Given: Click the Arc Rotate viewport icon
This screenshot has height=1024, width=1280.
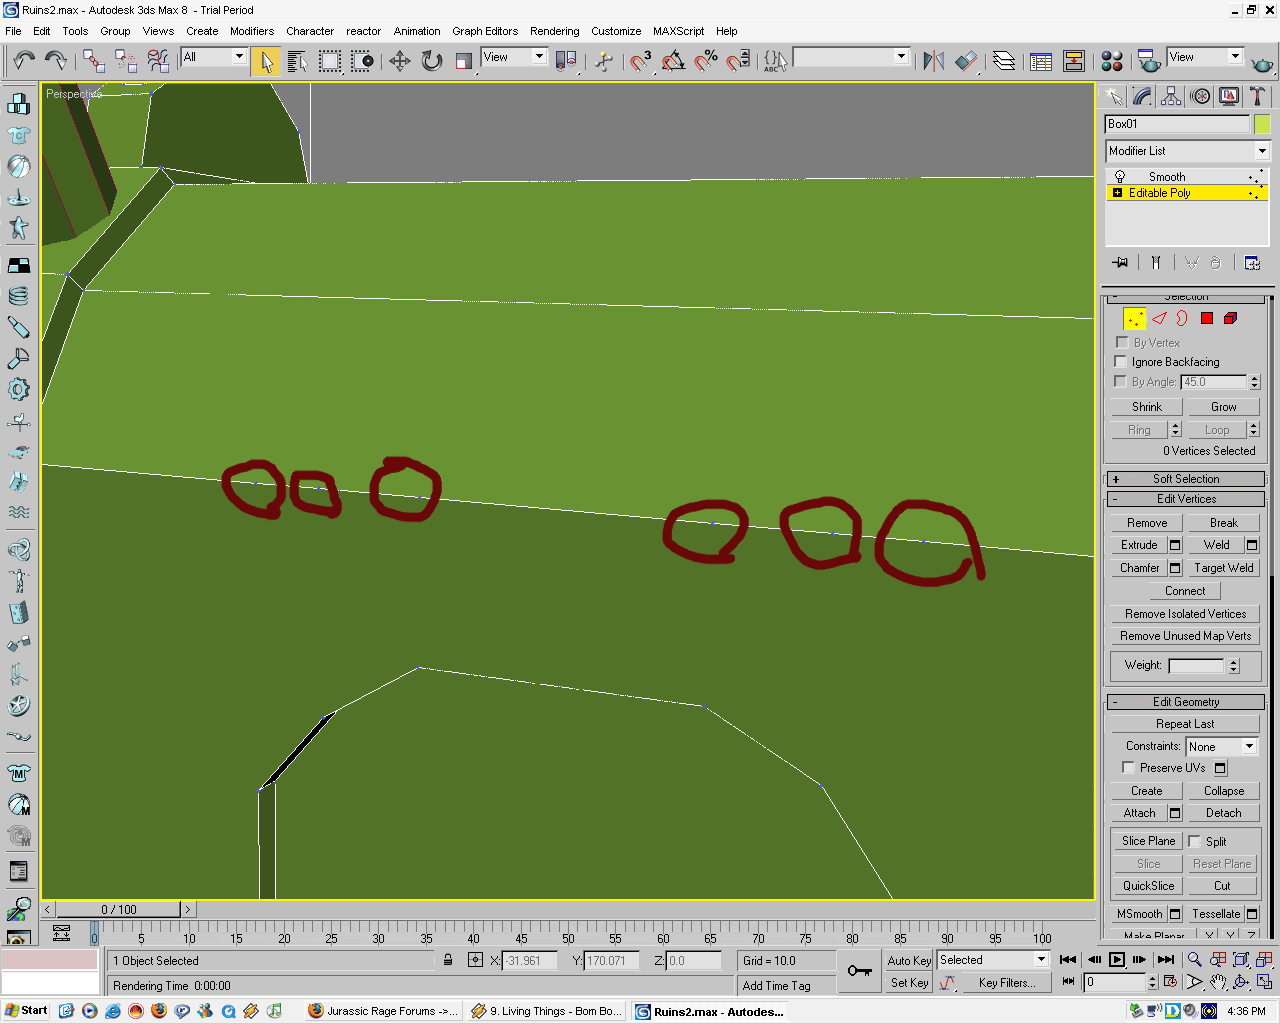Looking at the screenshot, I should (x=1241, y=982).
